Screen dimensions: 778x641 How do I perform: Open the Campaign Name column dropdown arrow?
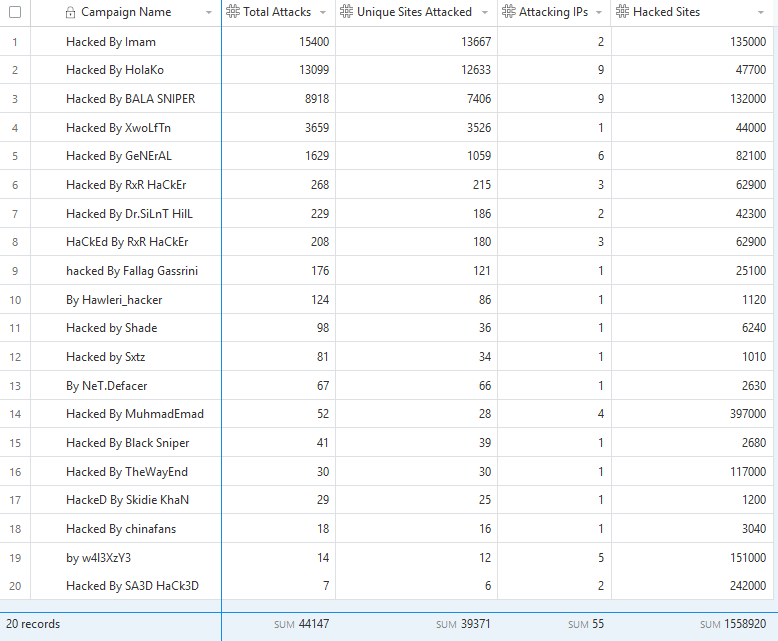click(208, 13)
